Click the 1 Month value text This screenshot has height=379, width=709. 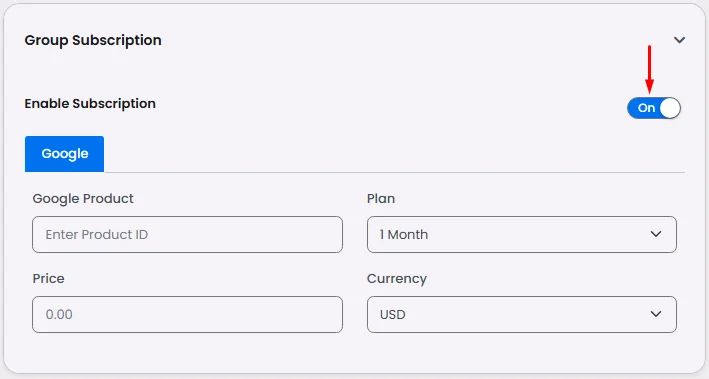pos(404,234)
